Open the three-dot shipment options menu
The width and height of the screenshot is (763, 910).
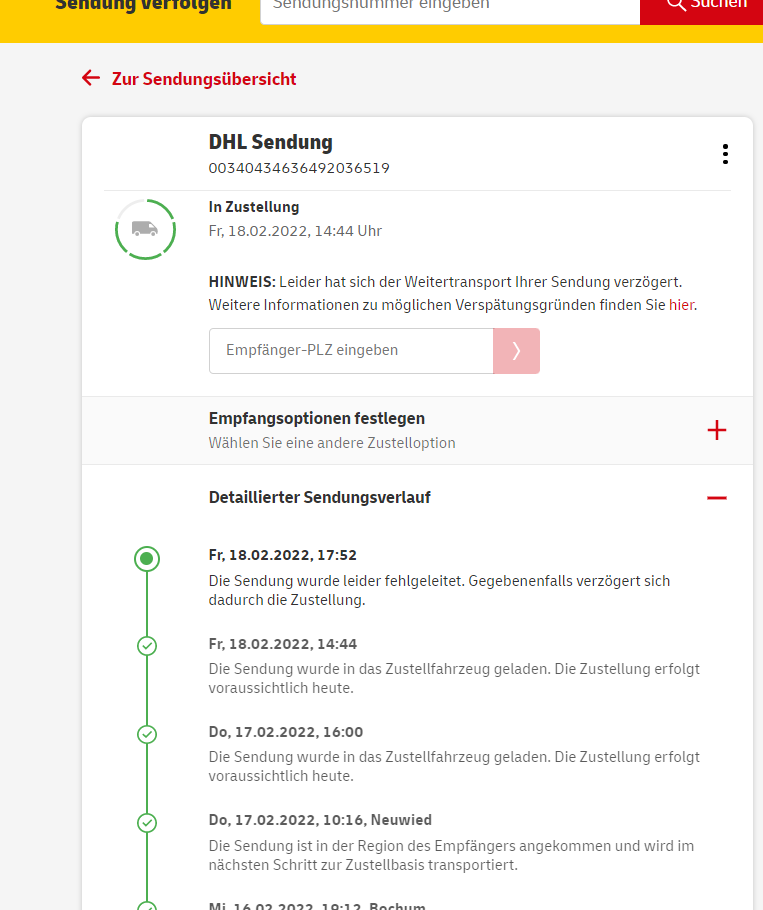pyautogui.click(x=725, y=154)
